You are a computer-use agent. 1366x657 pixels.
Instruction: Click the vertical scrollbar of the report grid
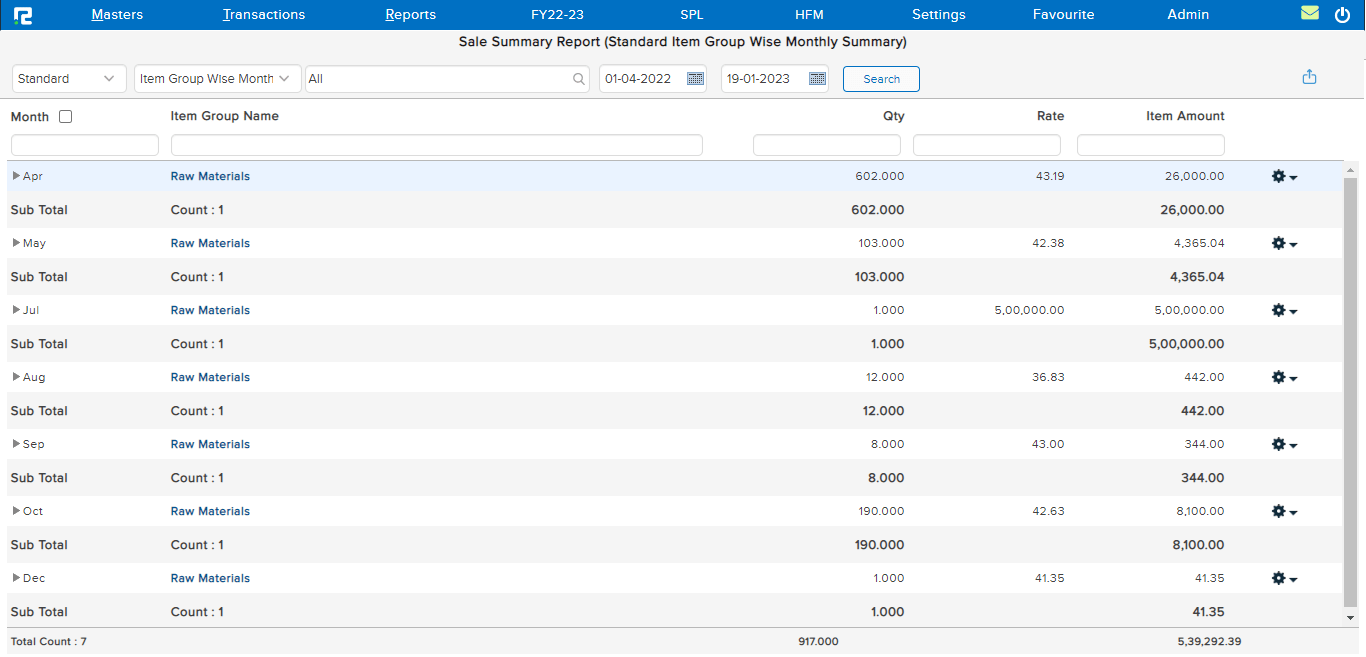(1350, 390)
